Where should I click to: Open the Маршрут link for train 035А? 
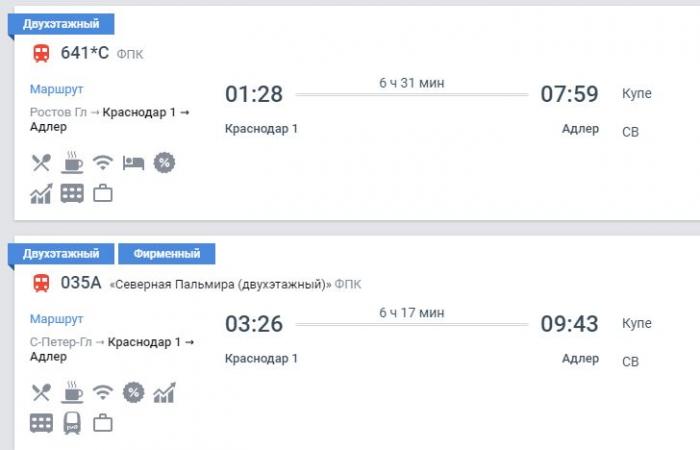pyautogui.click(x=56, y=319)
